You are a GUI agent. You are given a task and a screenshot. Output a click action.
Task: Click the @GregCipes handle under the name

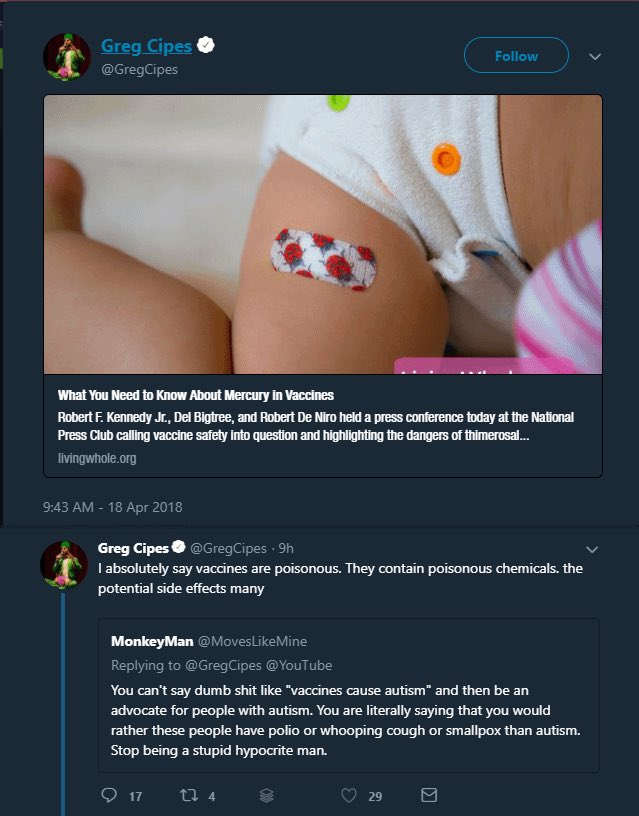pos(139,69)
